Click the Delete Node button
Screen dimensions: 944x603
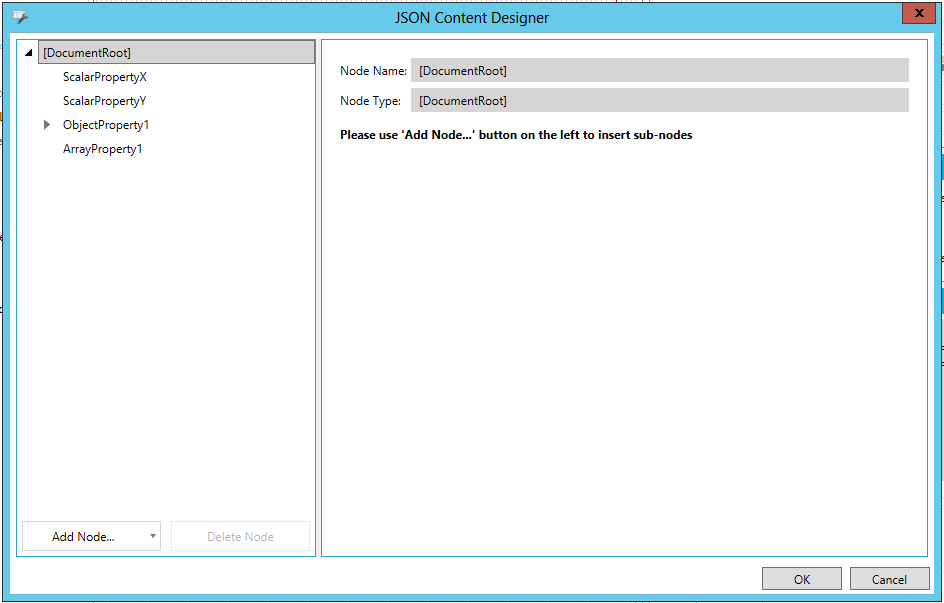pyautogui.click(x=240, y=537)
